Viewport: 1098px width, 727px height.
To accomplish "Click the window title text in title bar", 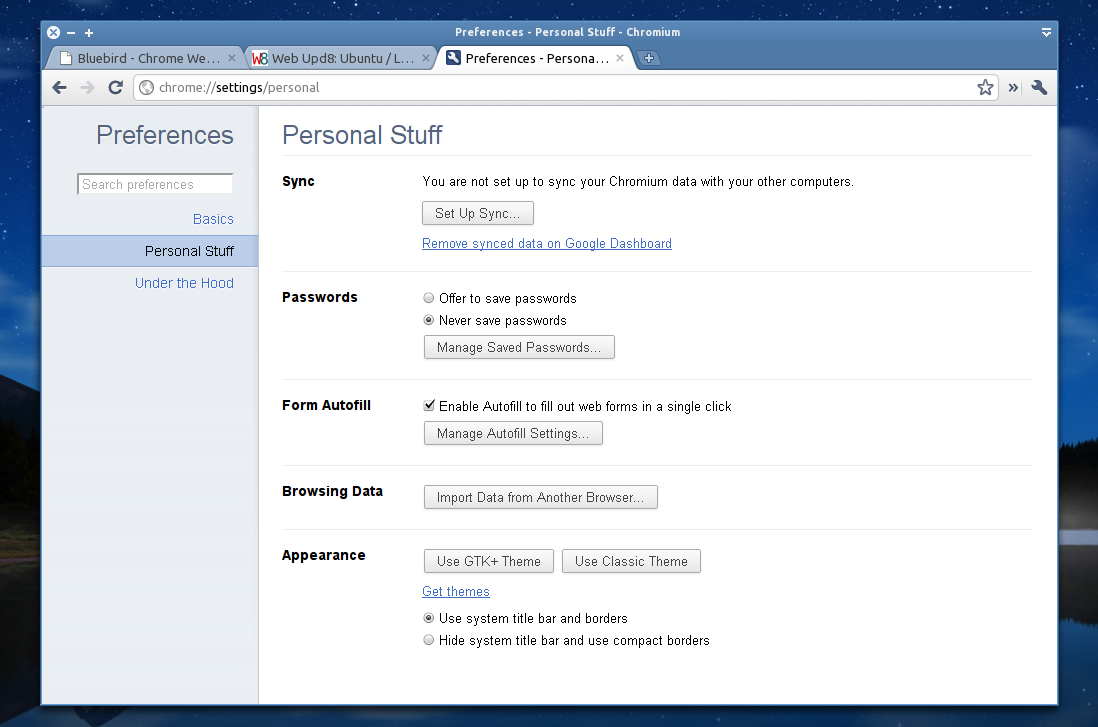I will [x=567, y=32].
